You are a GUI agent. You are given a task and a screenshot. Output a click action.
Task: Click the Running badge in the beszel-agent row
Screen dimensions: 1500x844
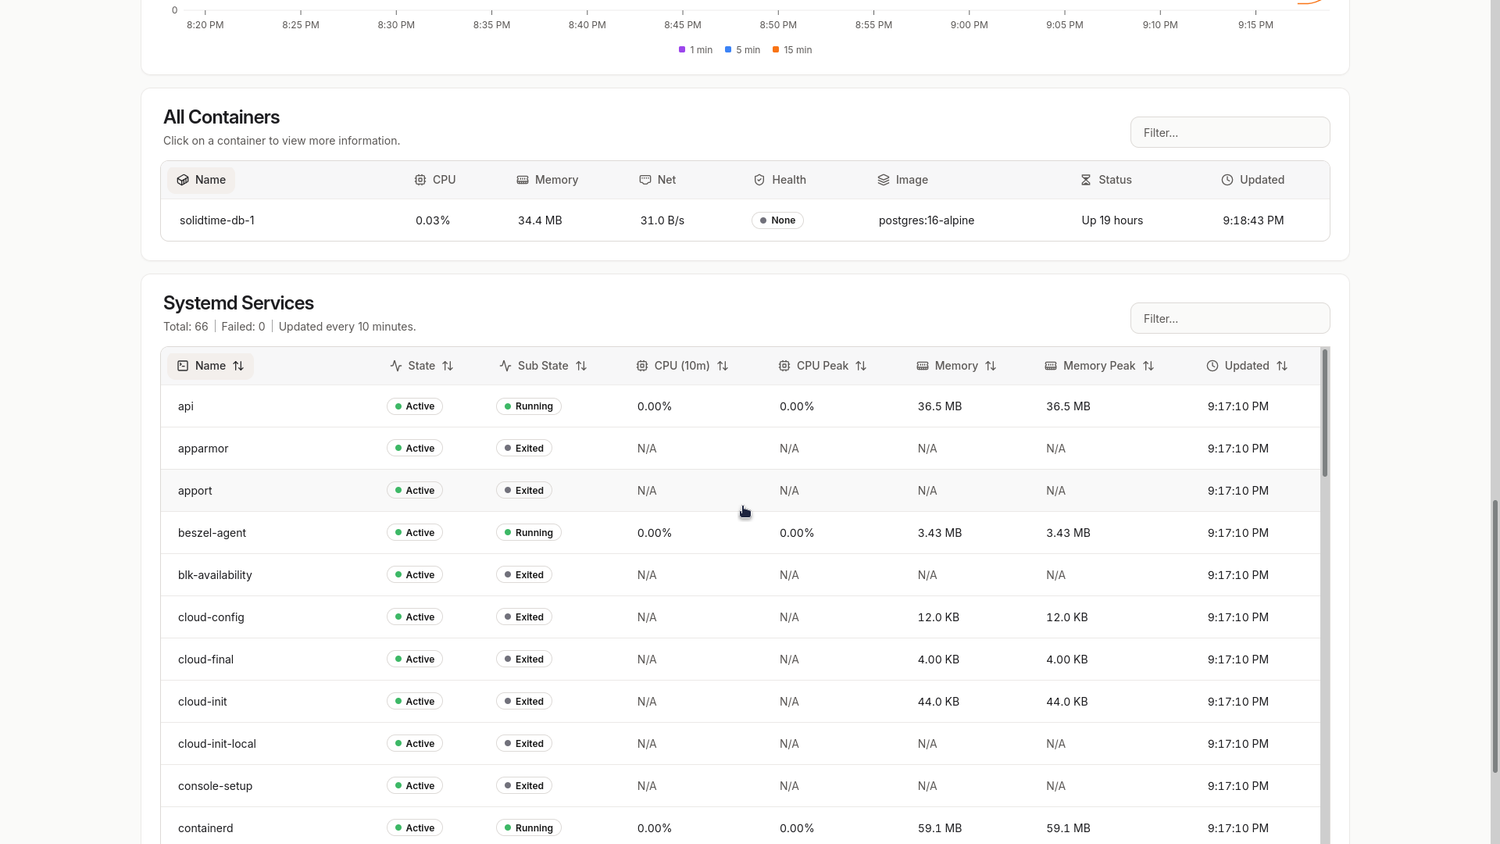point(529,533)
